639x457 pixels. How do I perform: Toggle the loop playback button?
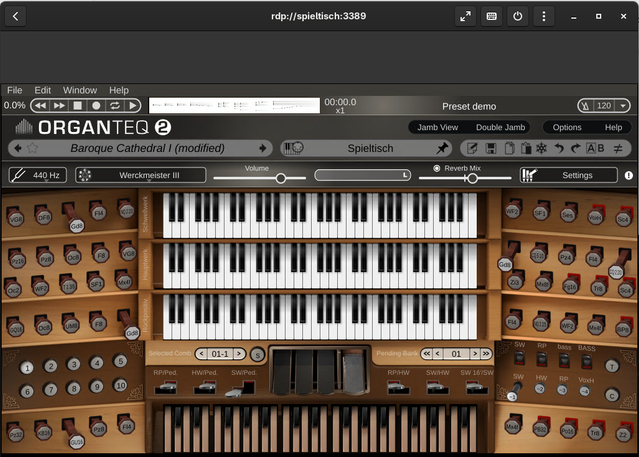coord(115,106)
